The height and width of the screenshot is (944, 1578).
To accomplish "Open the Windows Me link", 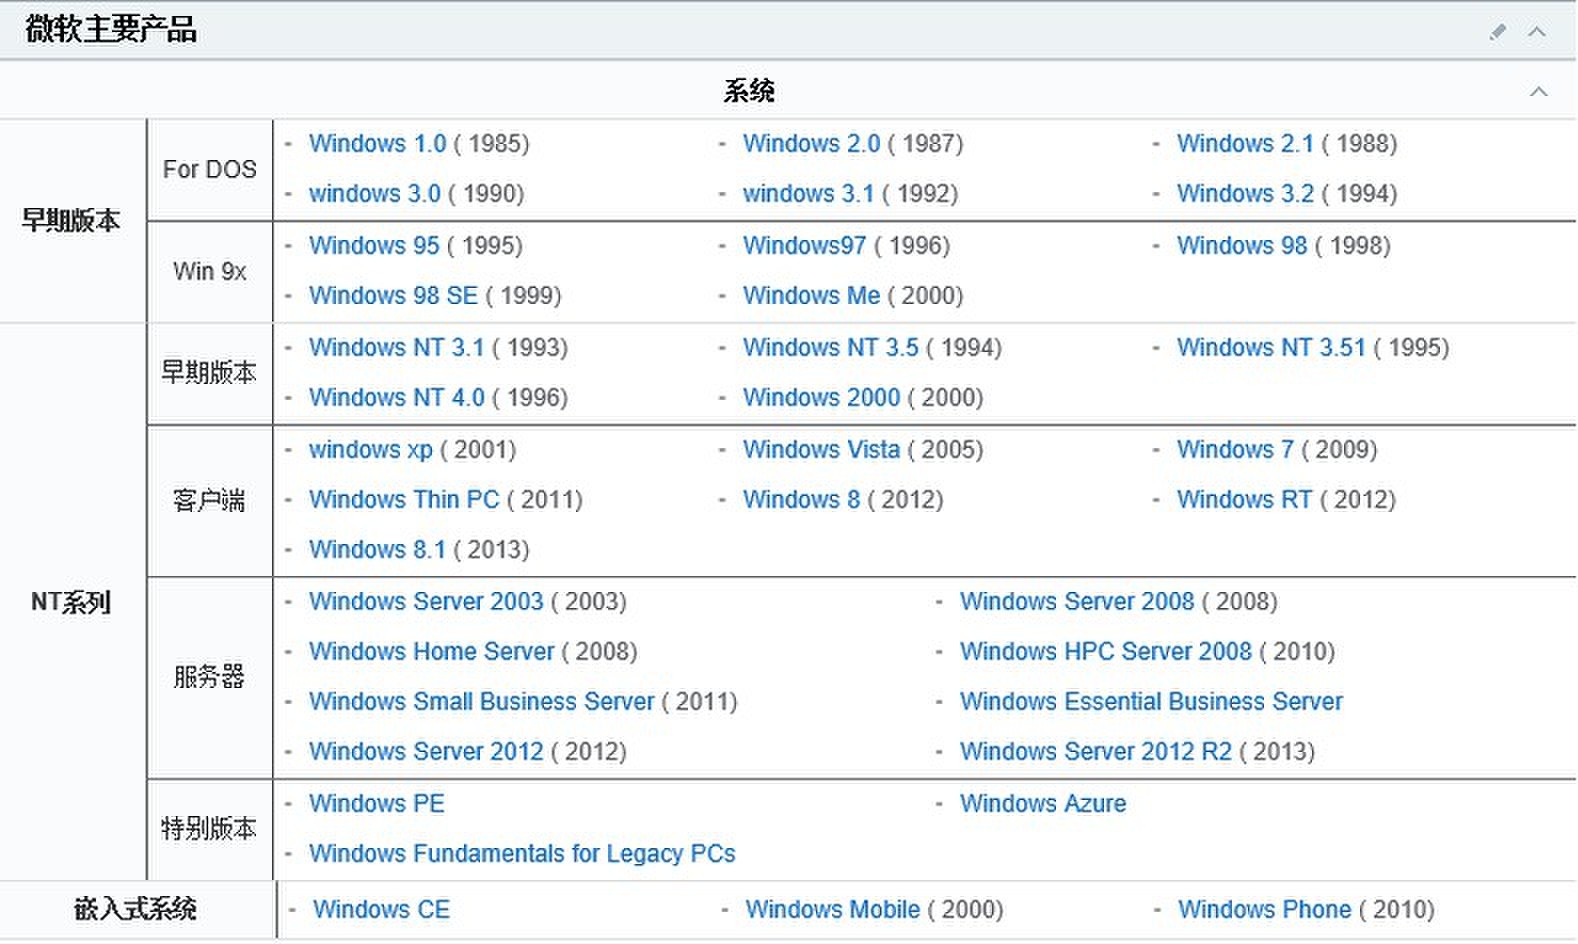I will click(x=811, y=295).
